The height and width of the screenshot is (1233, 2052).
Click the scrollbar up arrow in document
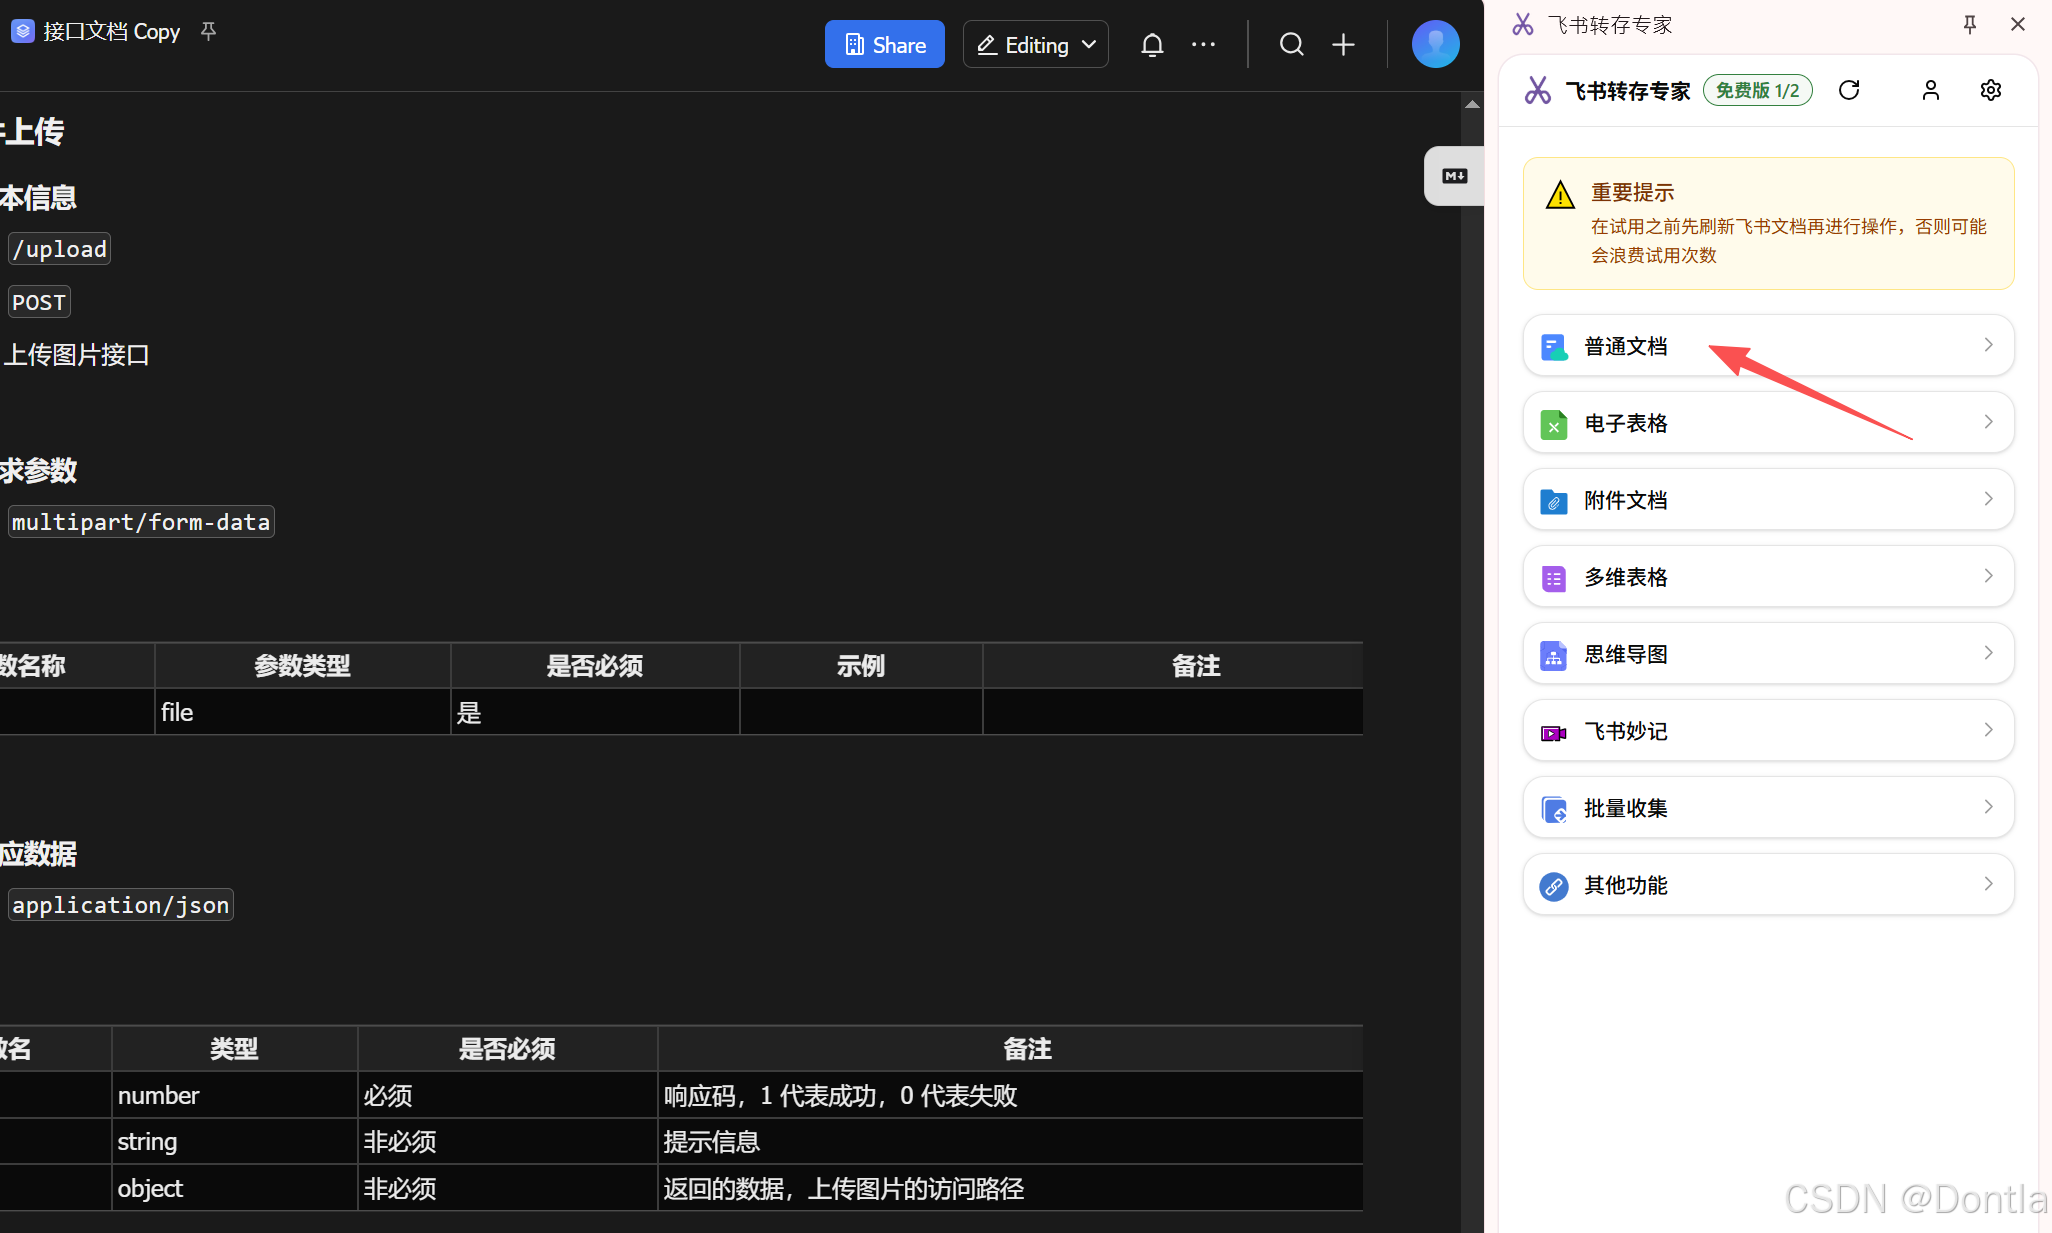[1472, 104]
